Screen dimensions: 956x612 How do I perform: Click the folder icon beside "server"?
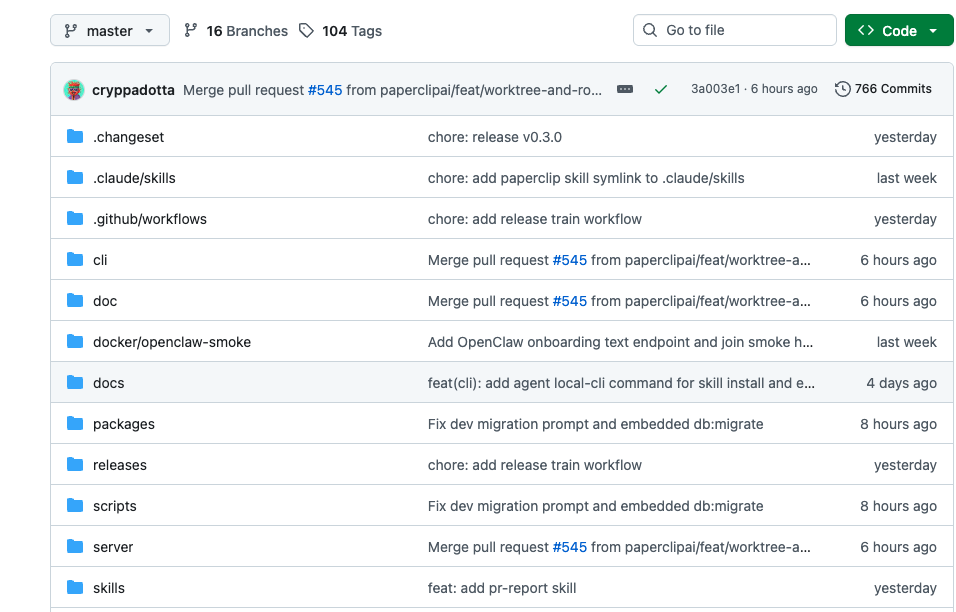pos(75,546)
